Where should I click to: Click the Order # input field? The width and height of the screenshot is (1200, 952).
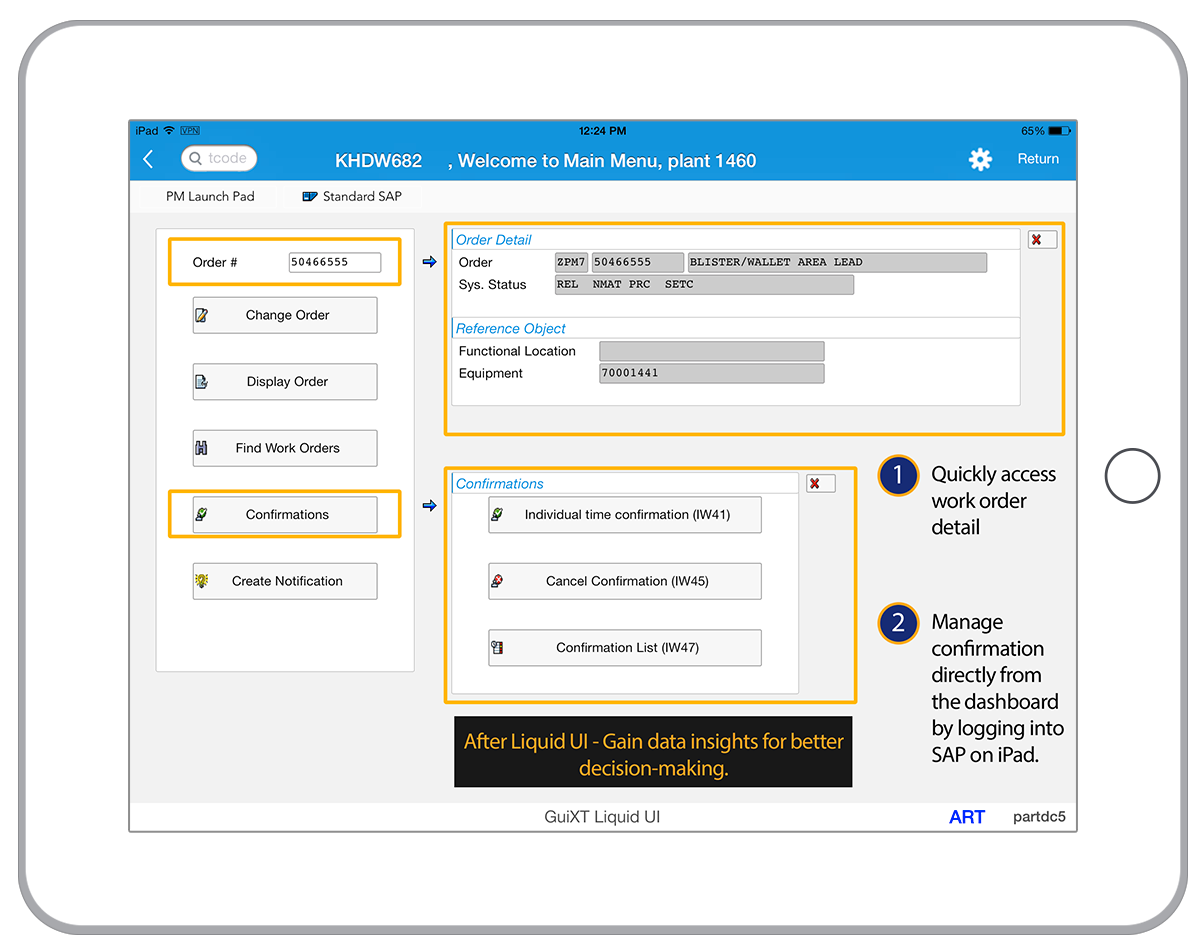click(x=334, y=262)
